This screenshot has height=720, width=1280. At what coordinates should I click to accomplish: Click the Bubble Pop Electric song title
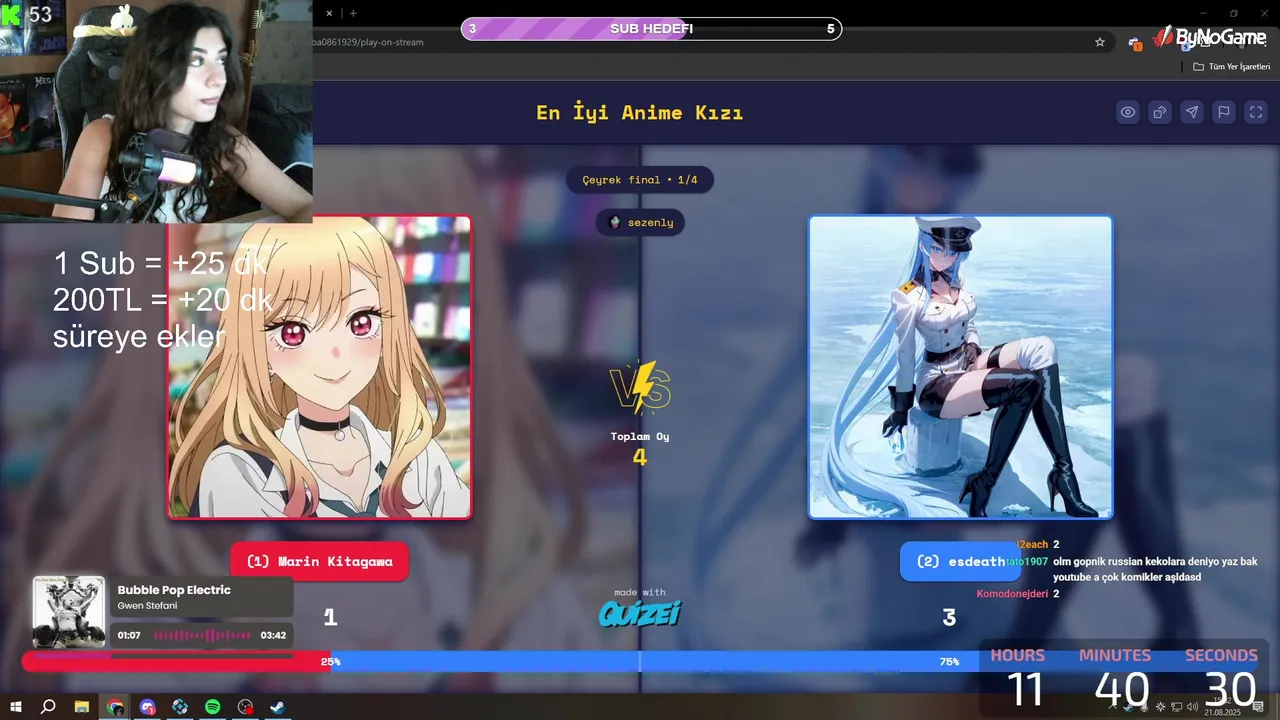(x=174, y=590)
